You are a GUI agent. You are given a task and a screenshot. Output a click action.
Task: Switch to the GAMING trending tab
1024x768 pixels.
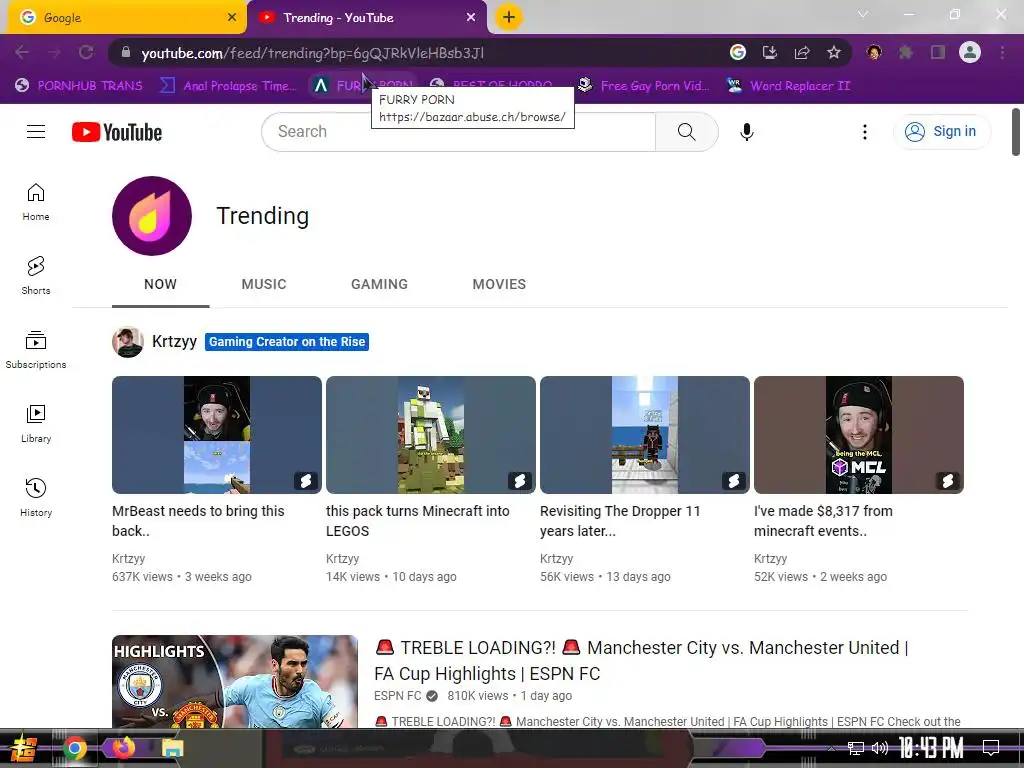pyautogui.click(x=379, y=284)
